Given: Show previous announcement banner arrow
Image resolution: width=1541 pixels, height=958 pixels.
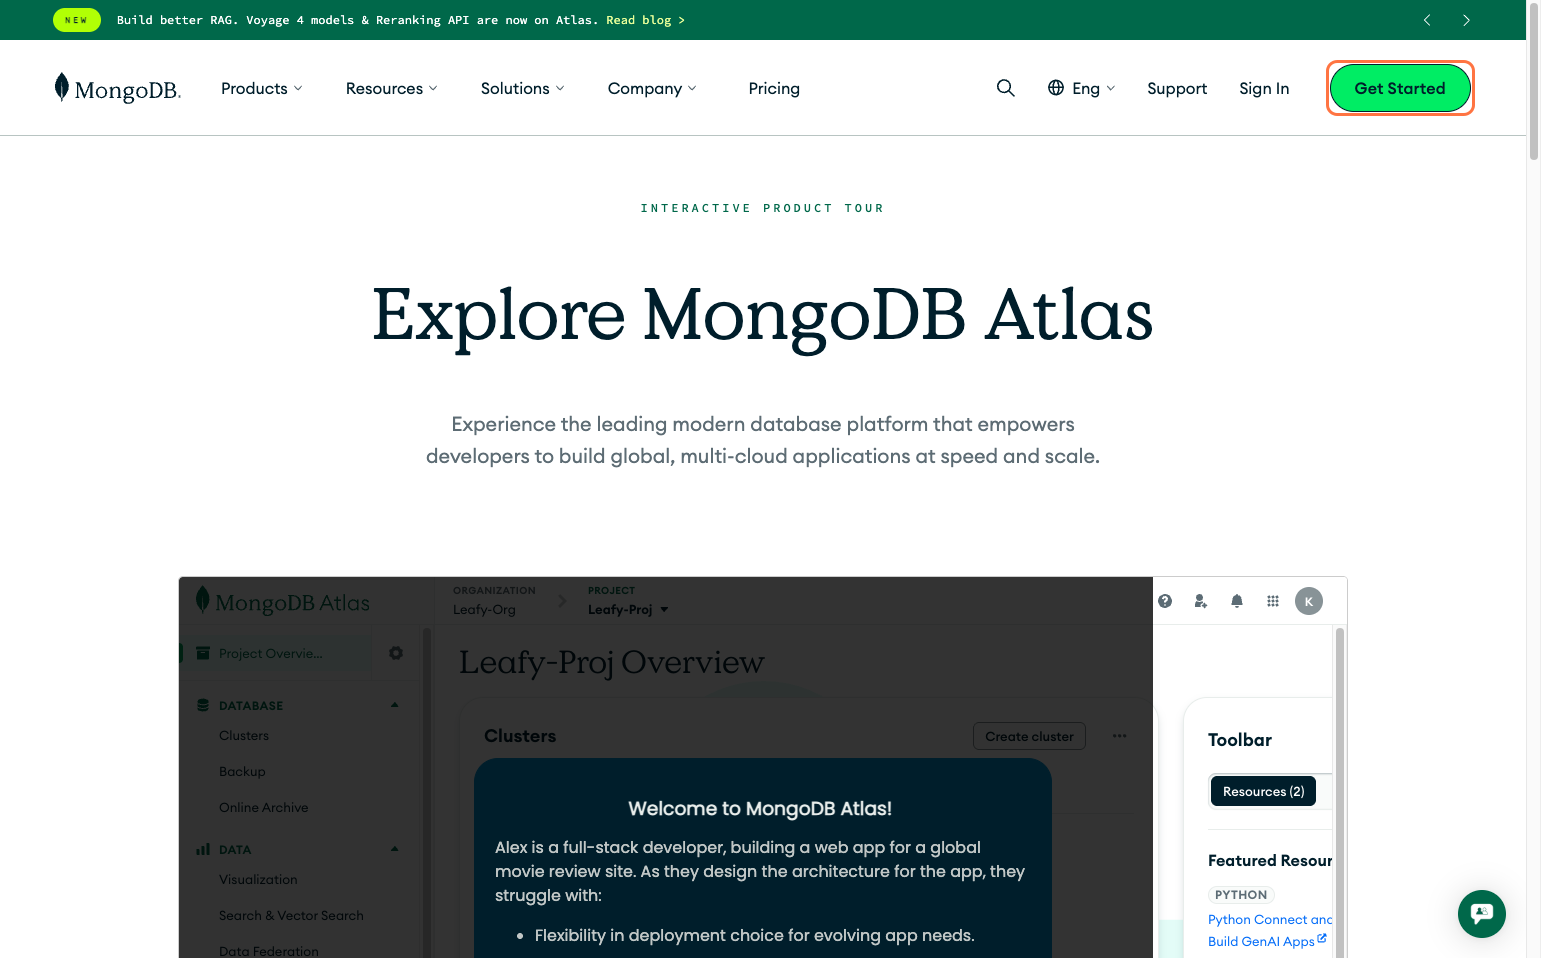Looking at the screenshot, I should pos(1427,20).
